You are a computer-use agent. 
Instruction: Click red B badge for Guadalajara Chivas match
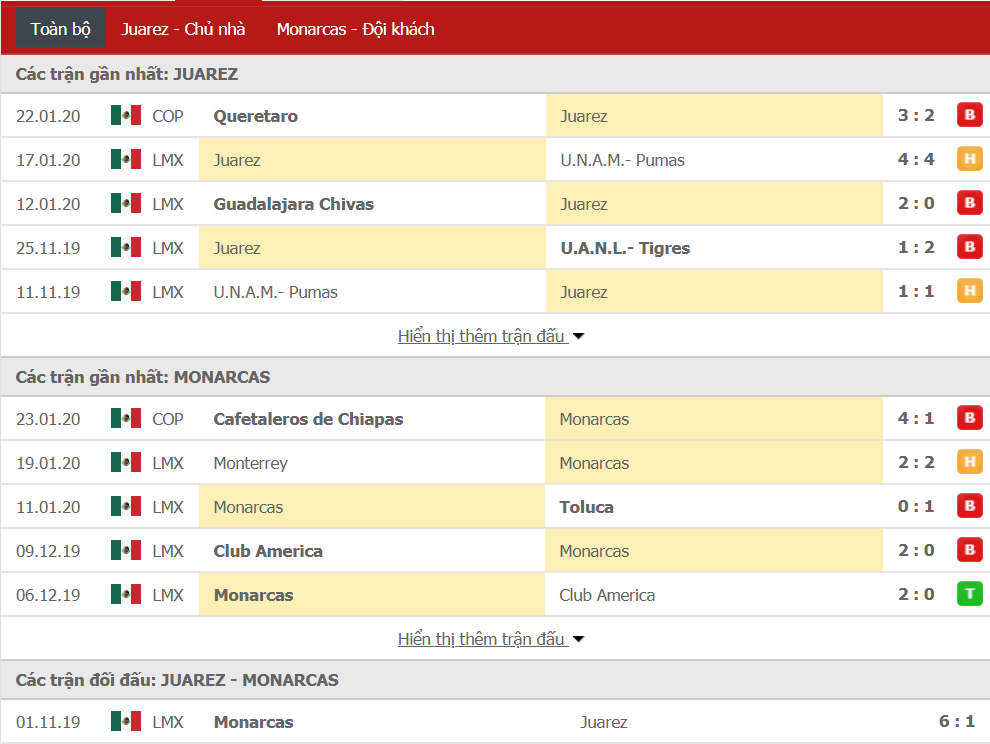[970, 203]
